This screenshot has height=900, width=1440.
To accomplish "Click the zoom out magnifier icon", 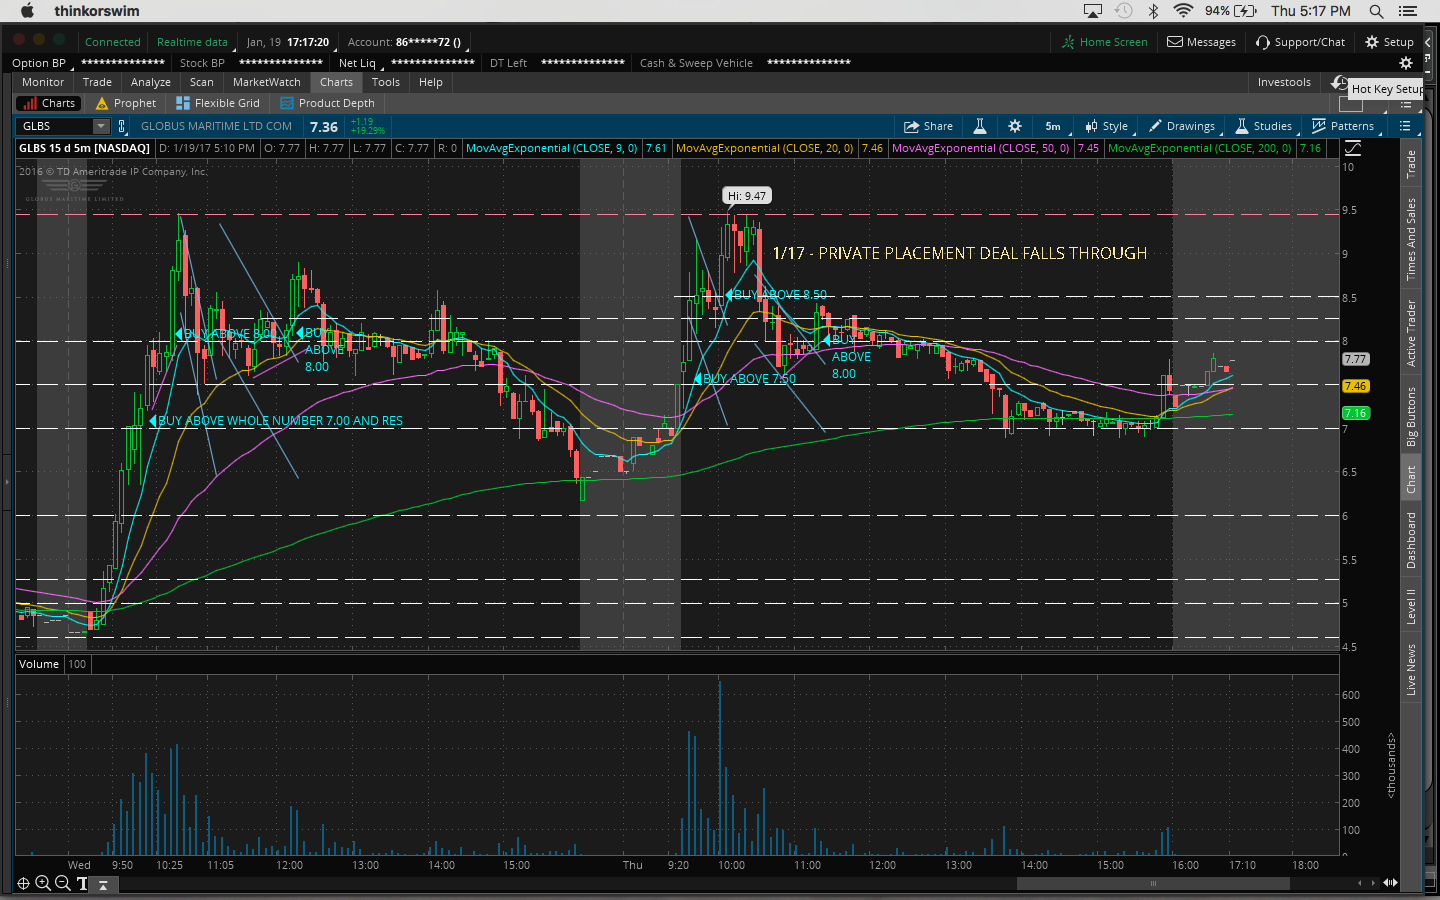I will coord(62,883).
